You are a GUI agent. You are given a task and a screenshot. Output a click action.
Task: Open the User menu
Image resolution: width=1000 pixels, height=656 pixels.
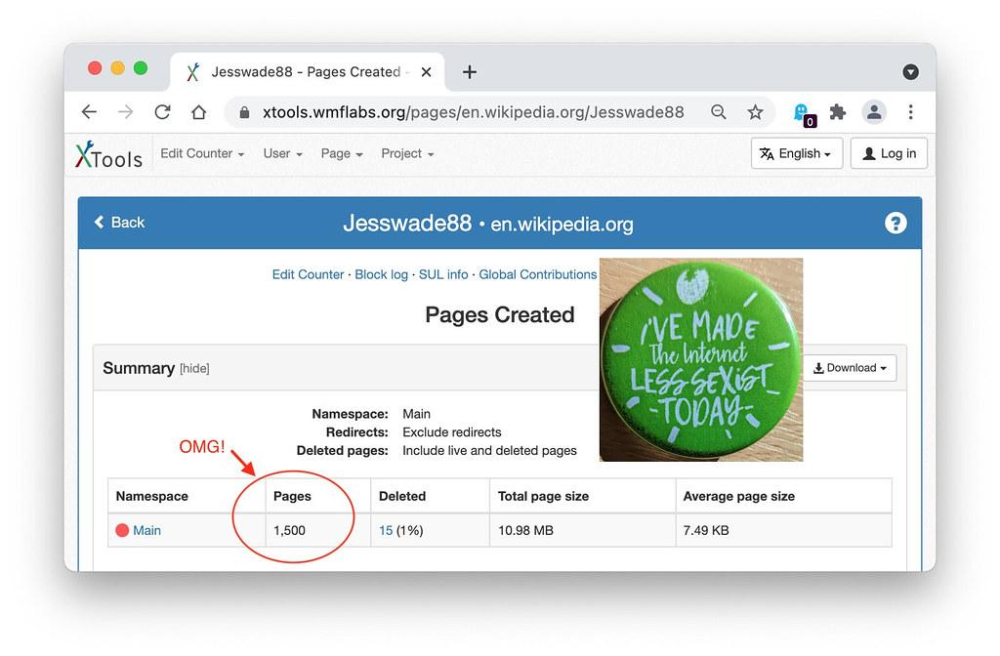click(x=284, y=154)
